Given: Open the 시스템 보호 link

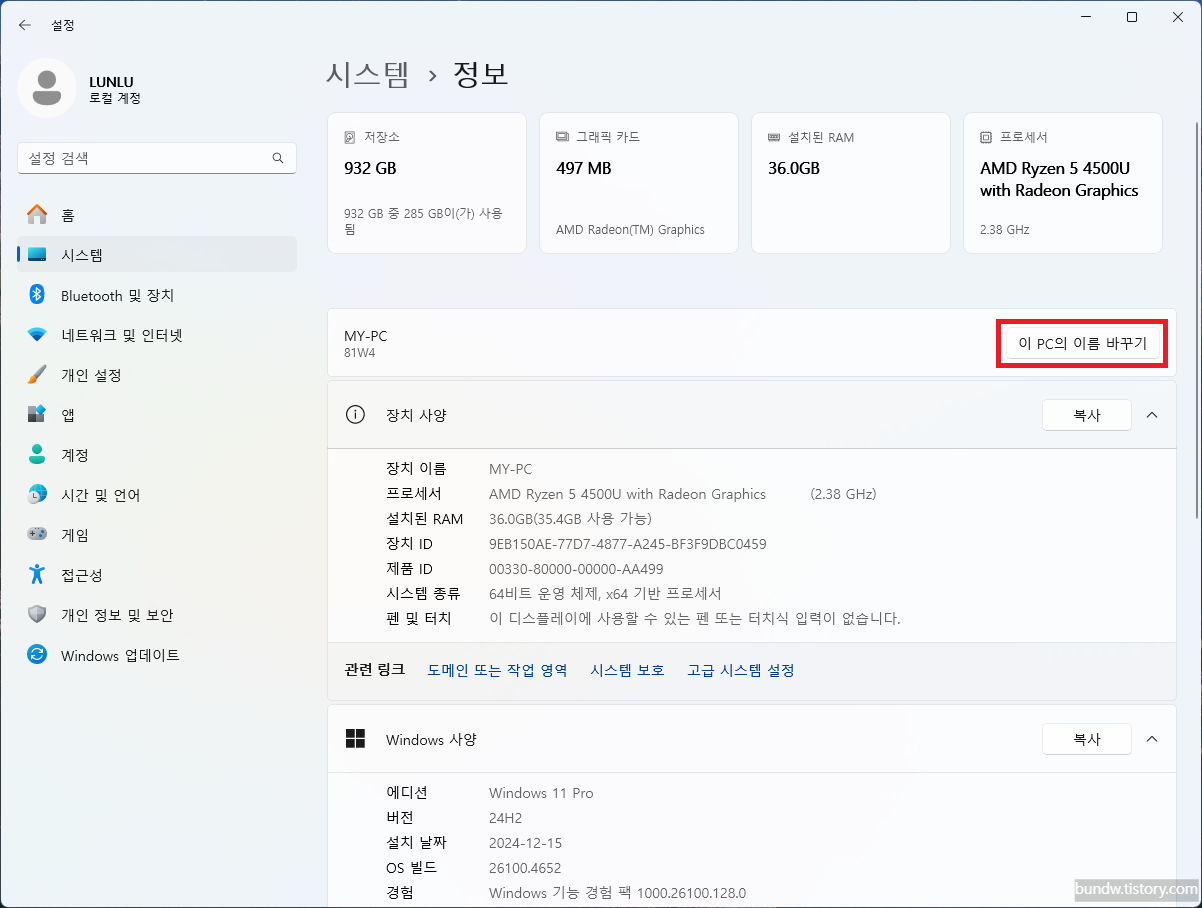Looking at the screenshot, I should (x=627, y=670).
